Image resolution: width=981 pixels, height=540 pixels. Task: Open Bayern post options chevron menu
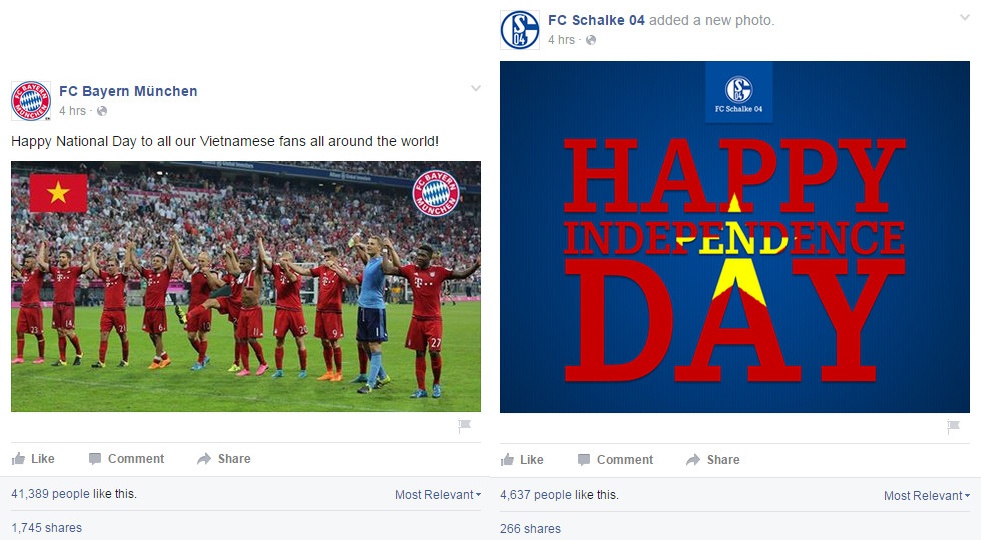[x=476, y=89]
